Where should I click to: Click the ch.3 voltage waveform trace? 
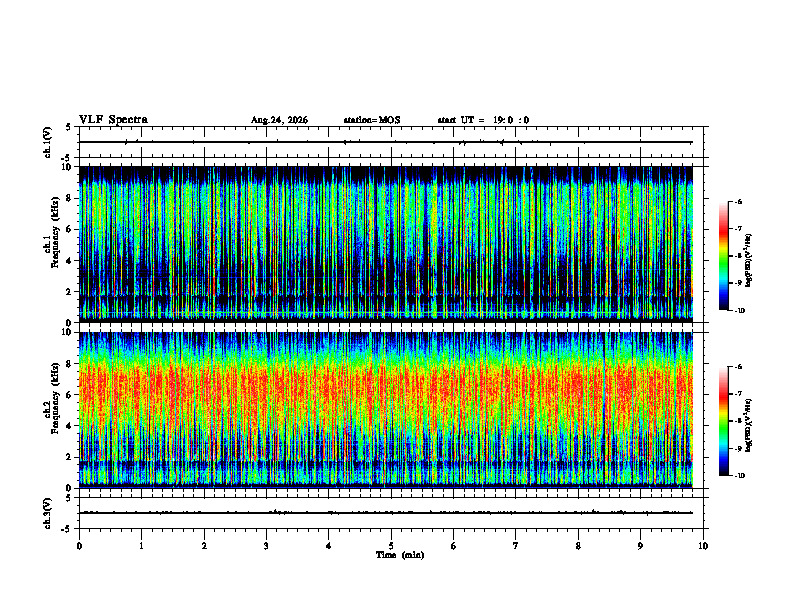[386, 513]
